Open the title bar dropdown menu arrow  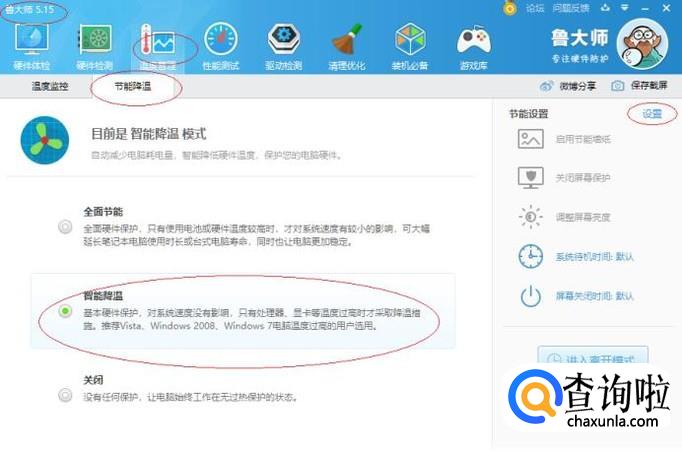pos(625,8)
